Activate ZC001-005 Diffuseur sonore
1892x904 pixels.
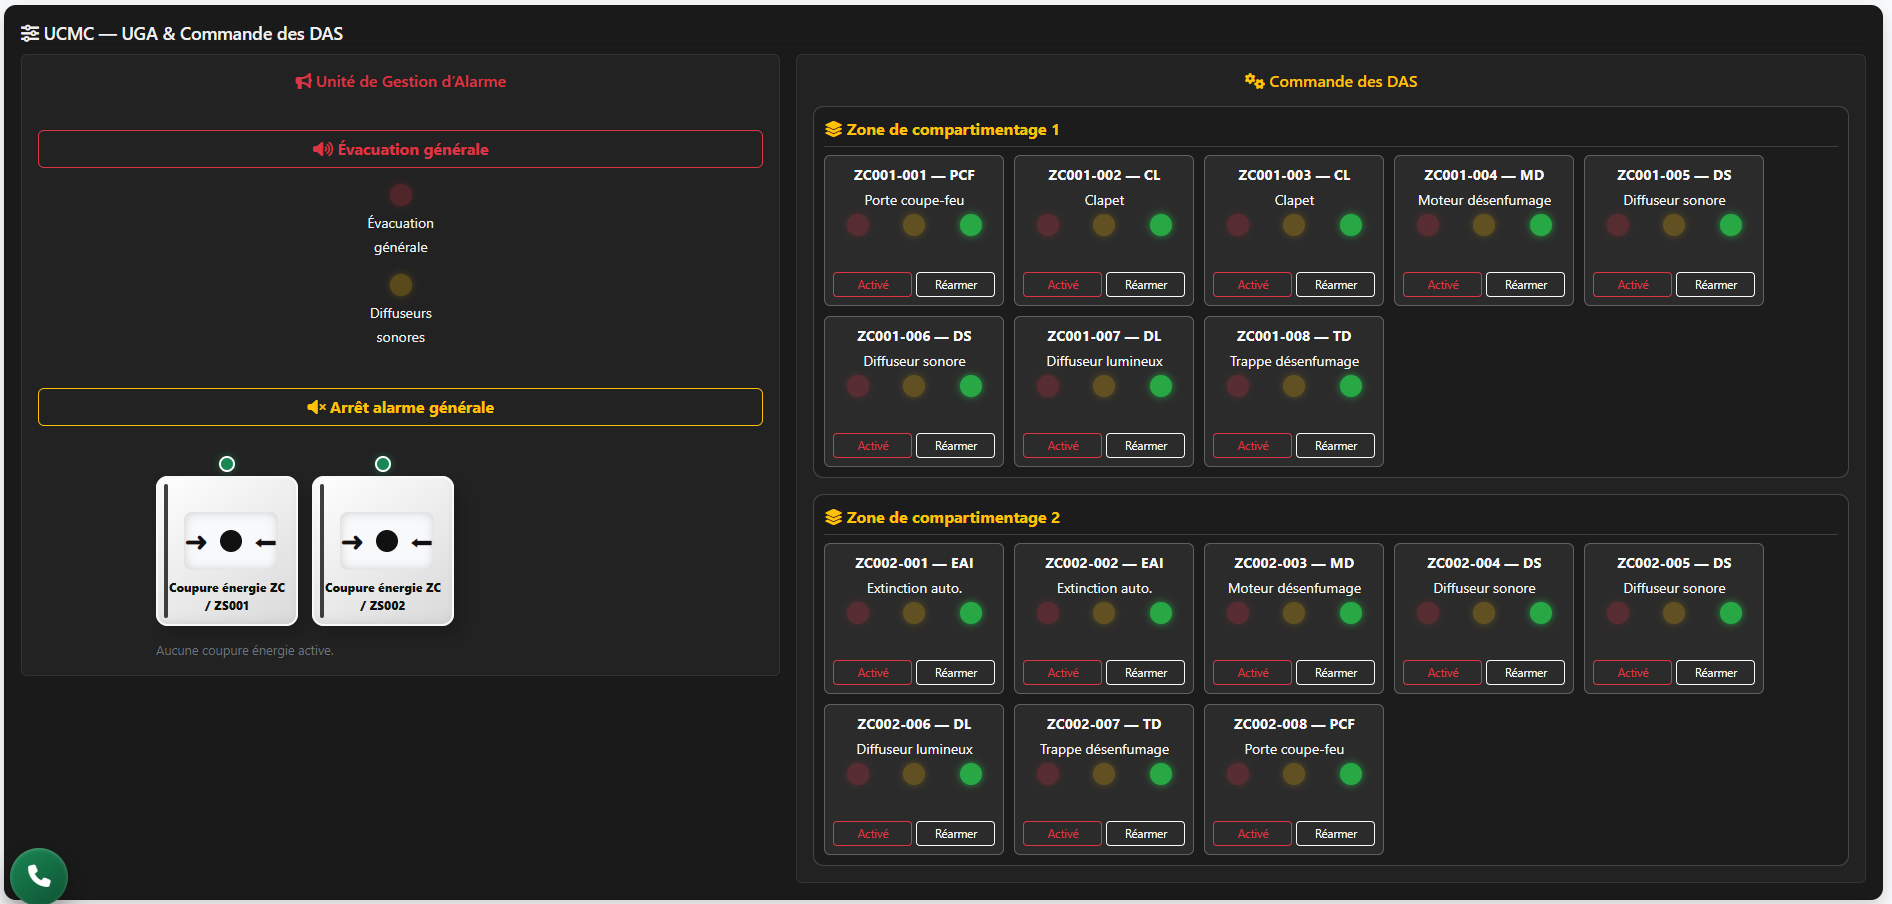(x=1633, y=285)
